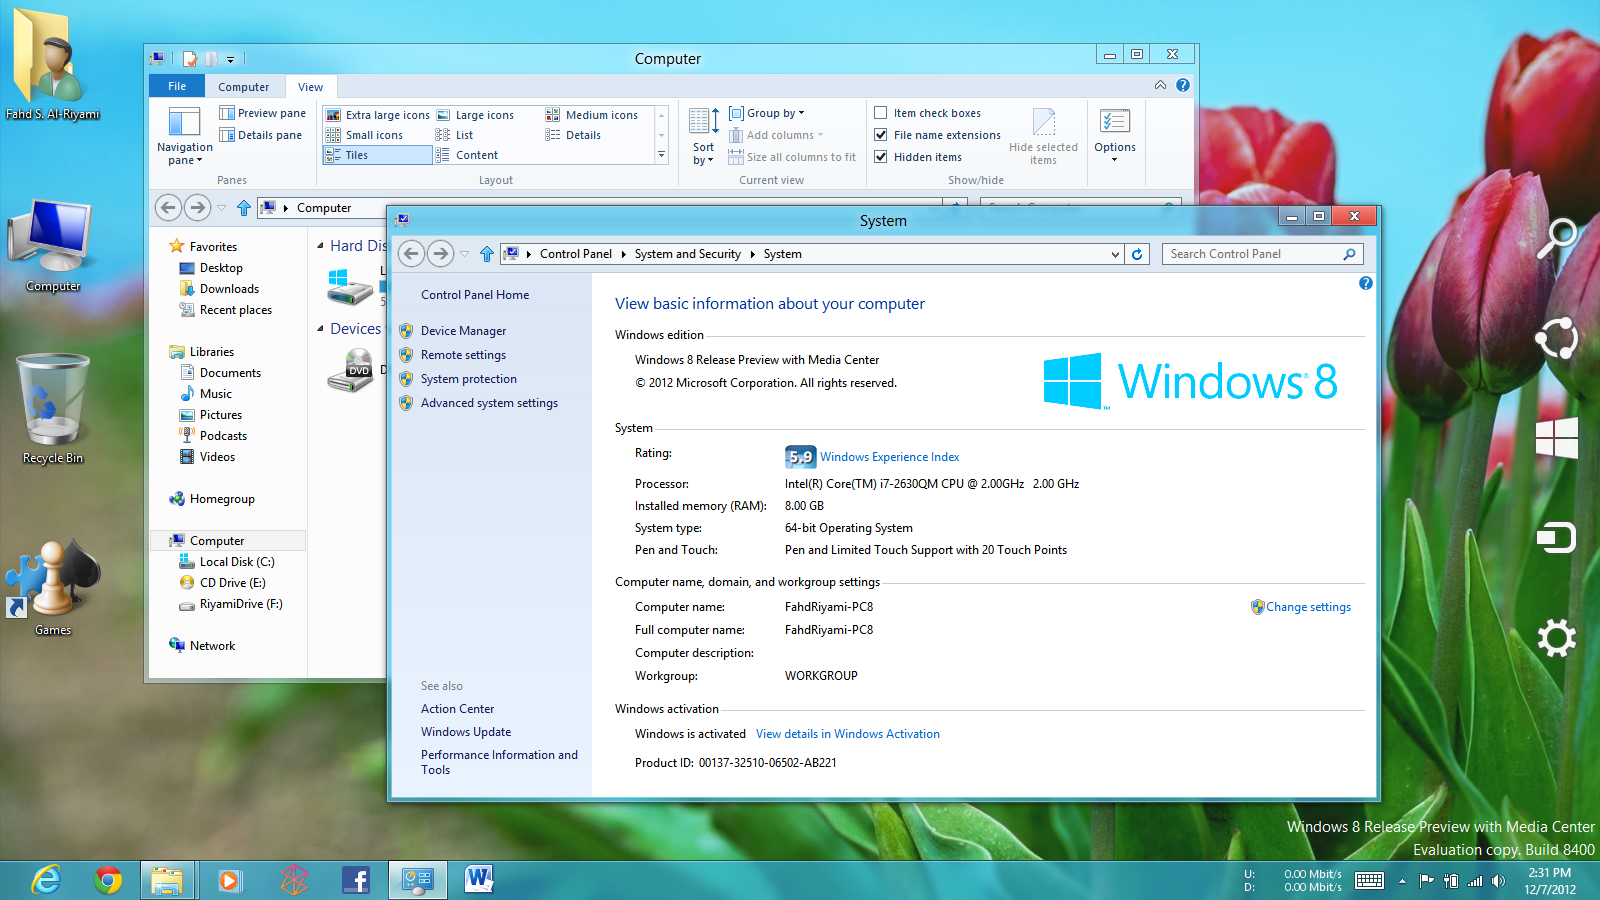This screenshot has width=1600, height=900.
Task: Open View details in Windows Activation link
Action: pyautogui.click(x=847, y=734)
